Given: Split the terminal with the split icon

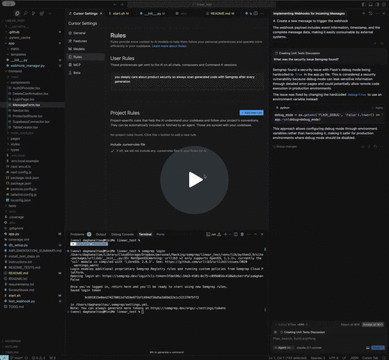Looking at the screenshot, I should coord(236,234).
